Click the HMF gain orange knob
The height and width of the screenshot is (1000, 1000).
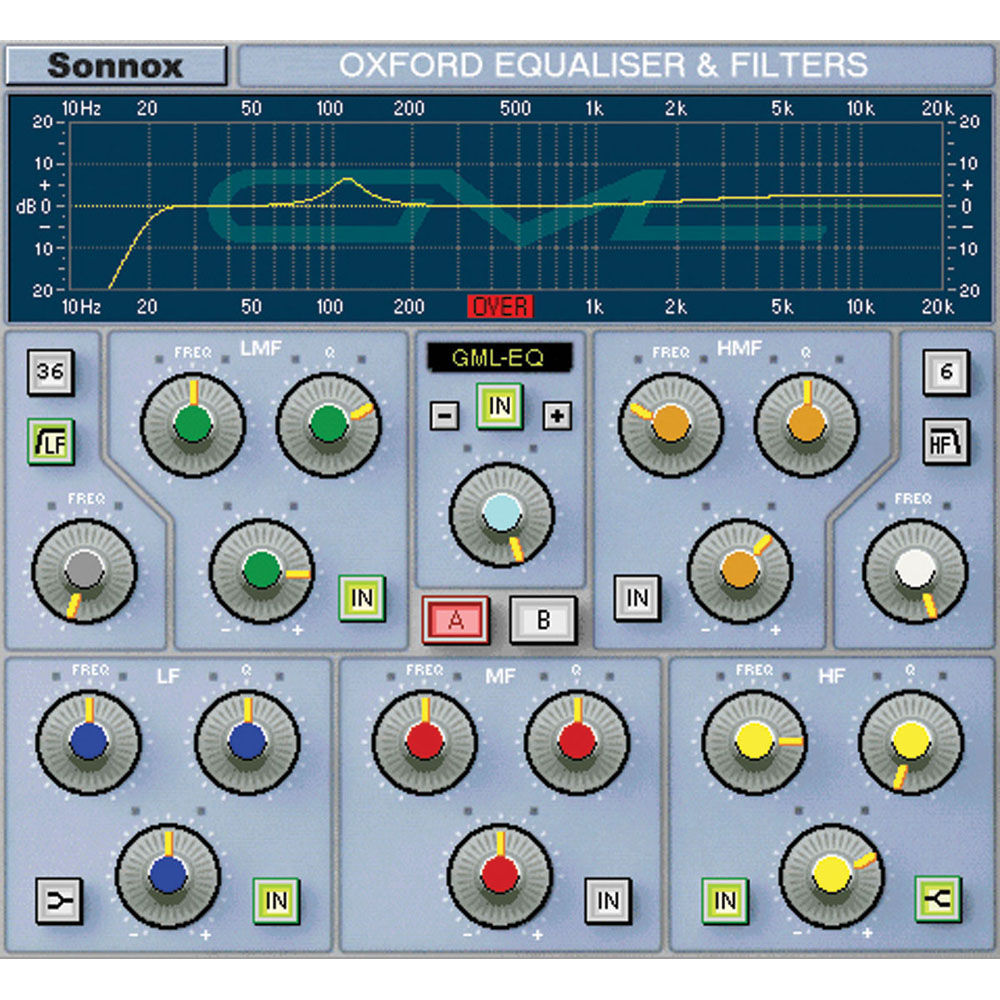(740, 571)
